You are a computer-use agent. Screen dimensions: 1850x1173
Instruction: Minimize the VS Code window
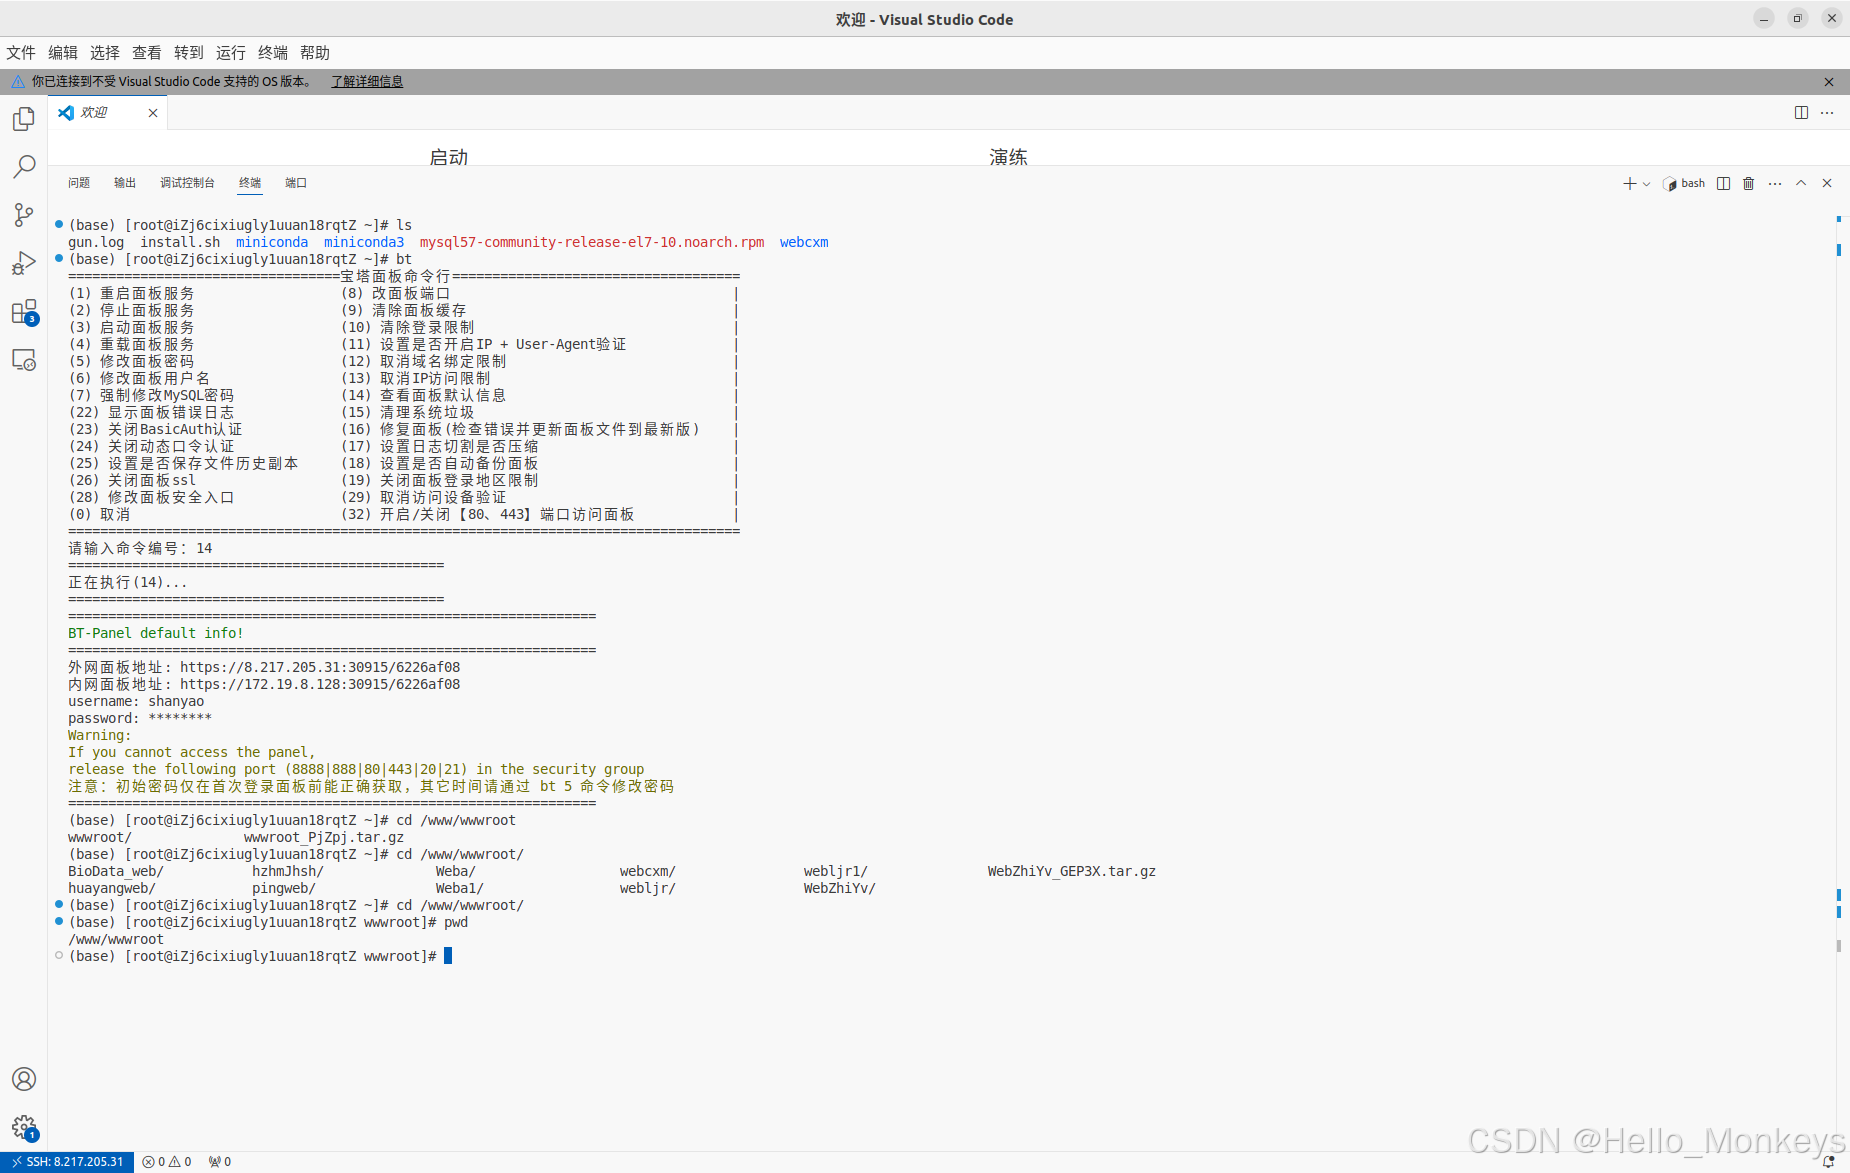tap(1764, 19)
